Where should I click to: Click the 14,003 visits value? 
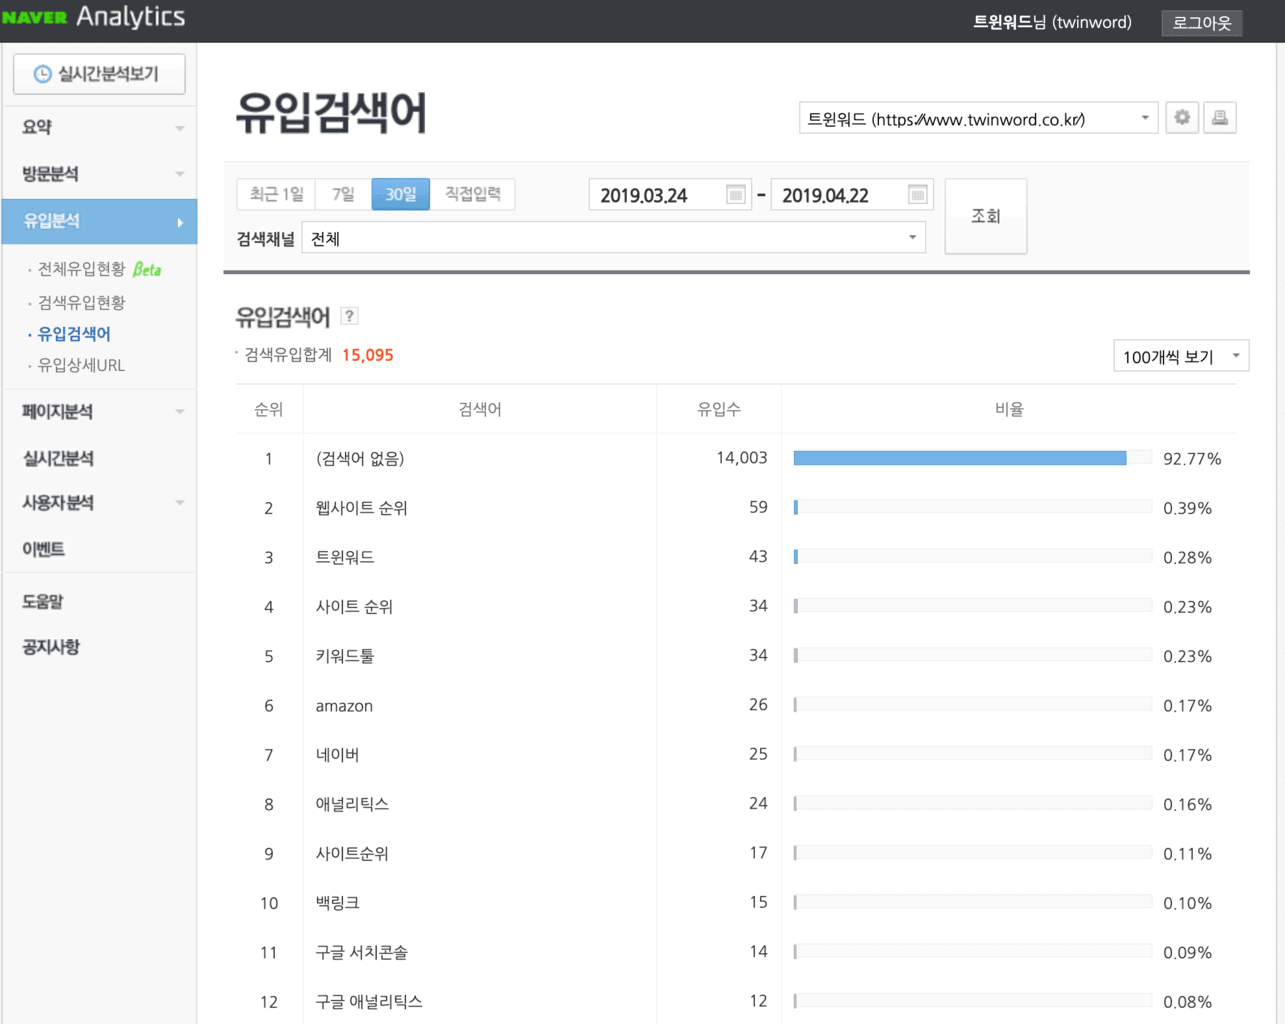coord(741,458)
